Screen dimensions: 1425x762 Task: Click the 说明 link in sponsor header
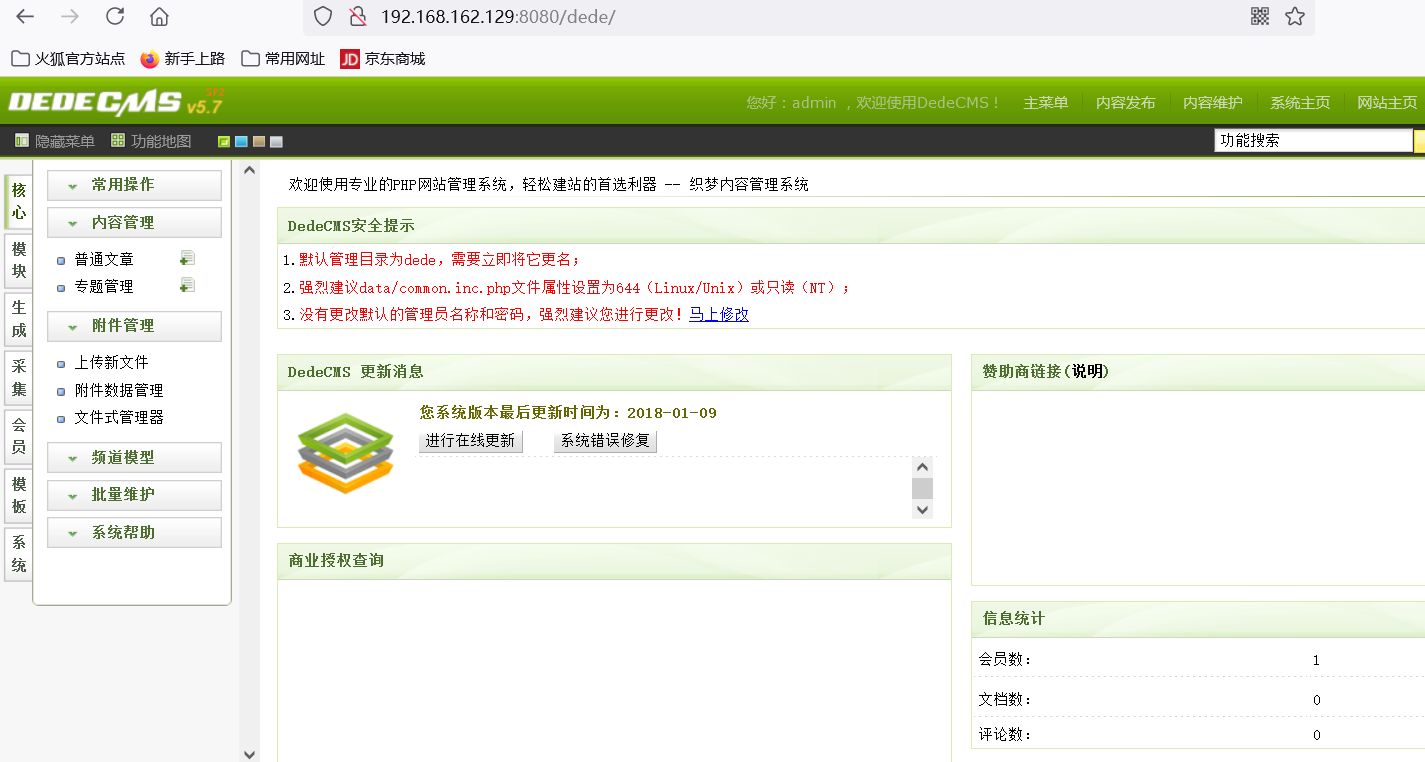(x=1087, y=371)
